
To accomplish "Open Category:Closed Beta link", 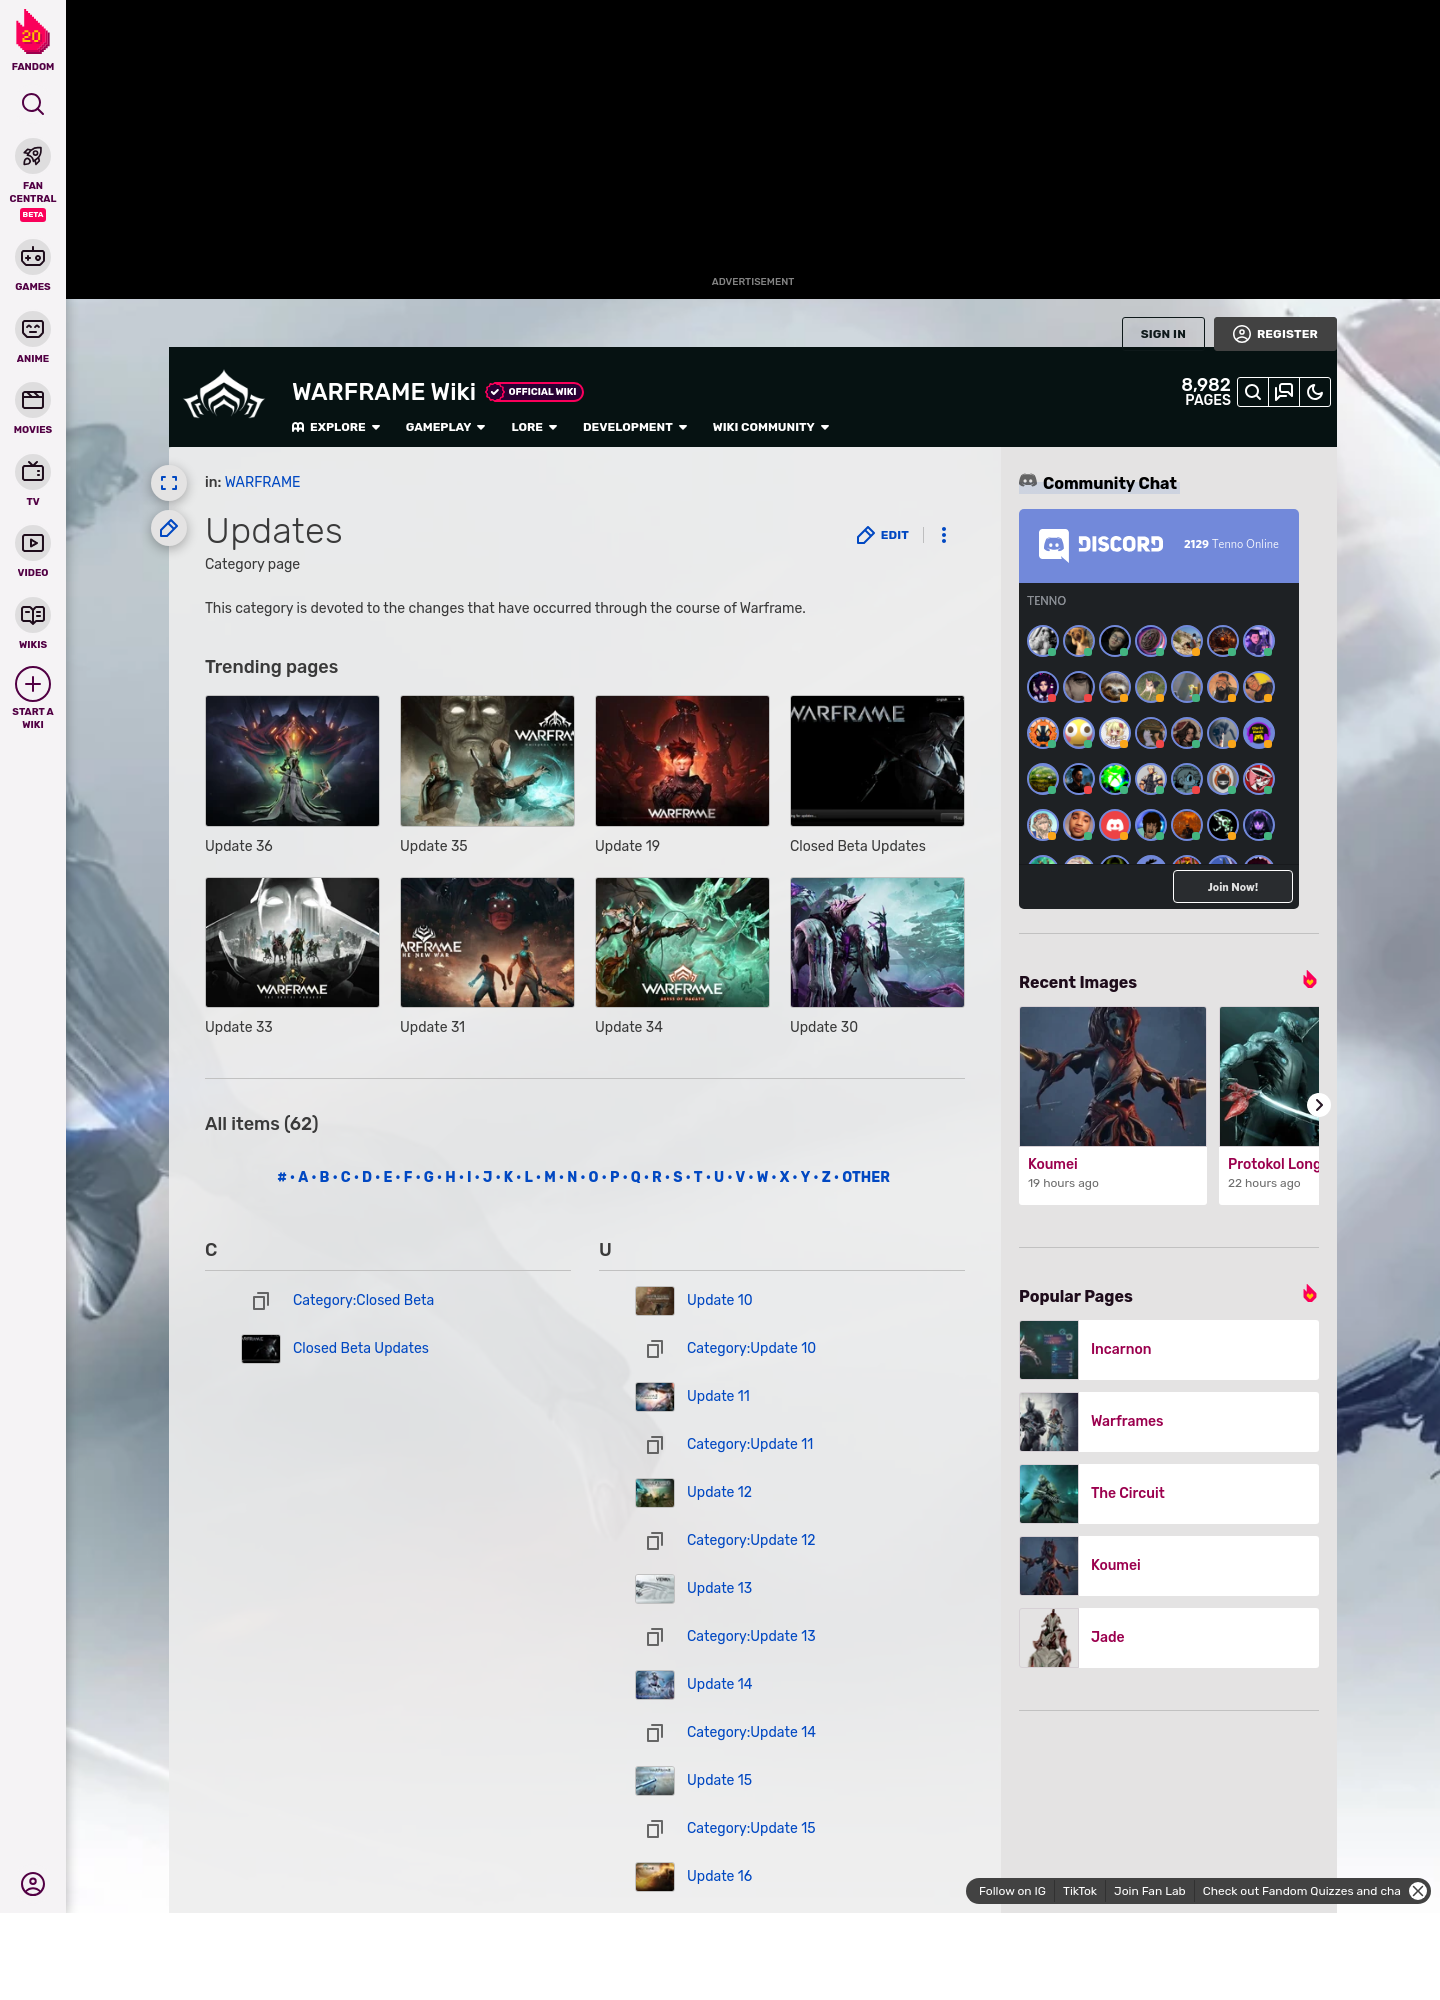I will click(x=363, y=1300).
